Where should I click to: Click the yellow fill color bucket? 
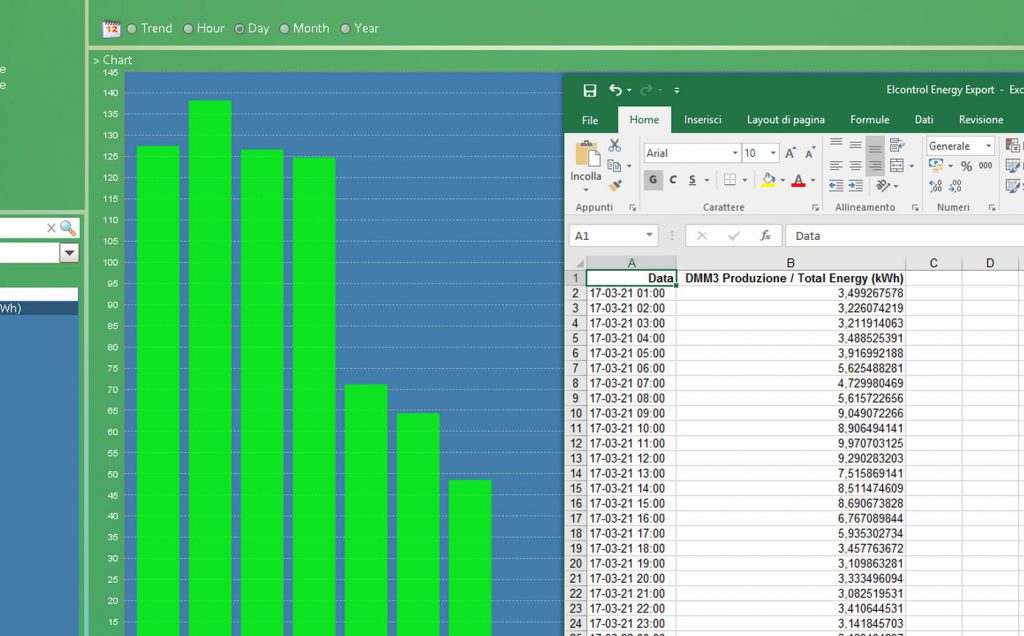click(x=767, y=180)
